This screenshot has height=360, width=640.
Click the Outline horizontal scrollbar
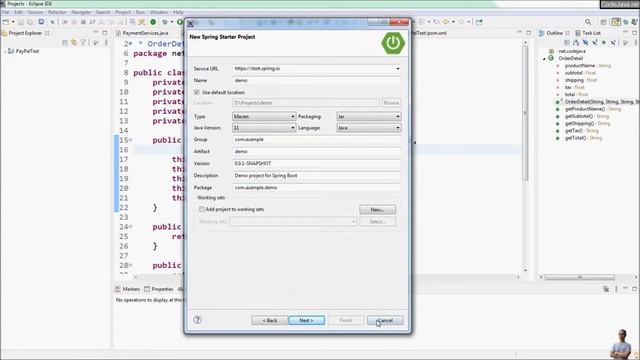[580, 277]
